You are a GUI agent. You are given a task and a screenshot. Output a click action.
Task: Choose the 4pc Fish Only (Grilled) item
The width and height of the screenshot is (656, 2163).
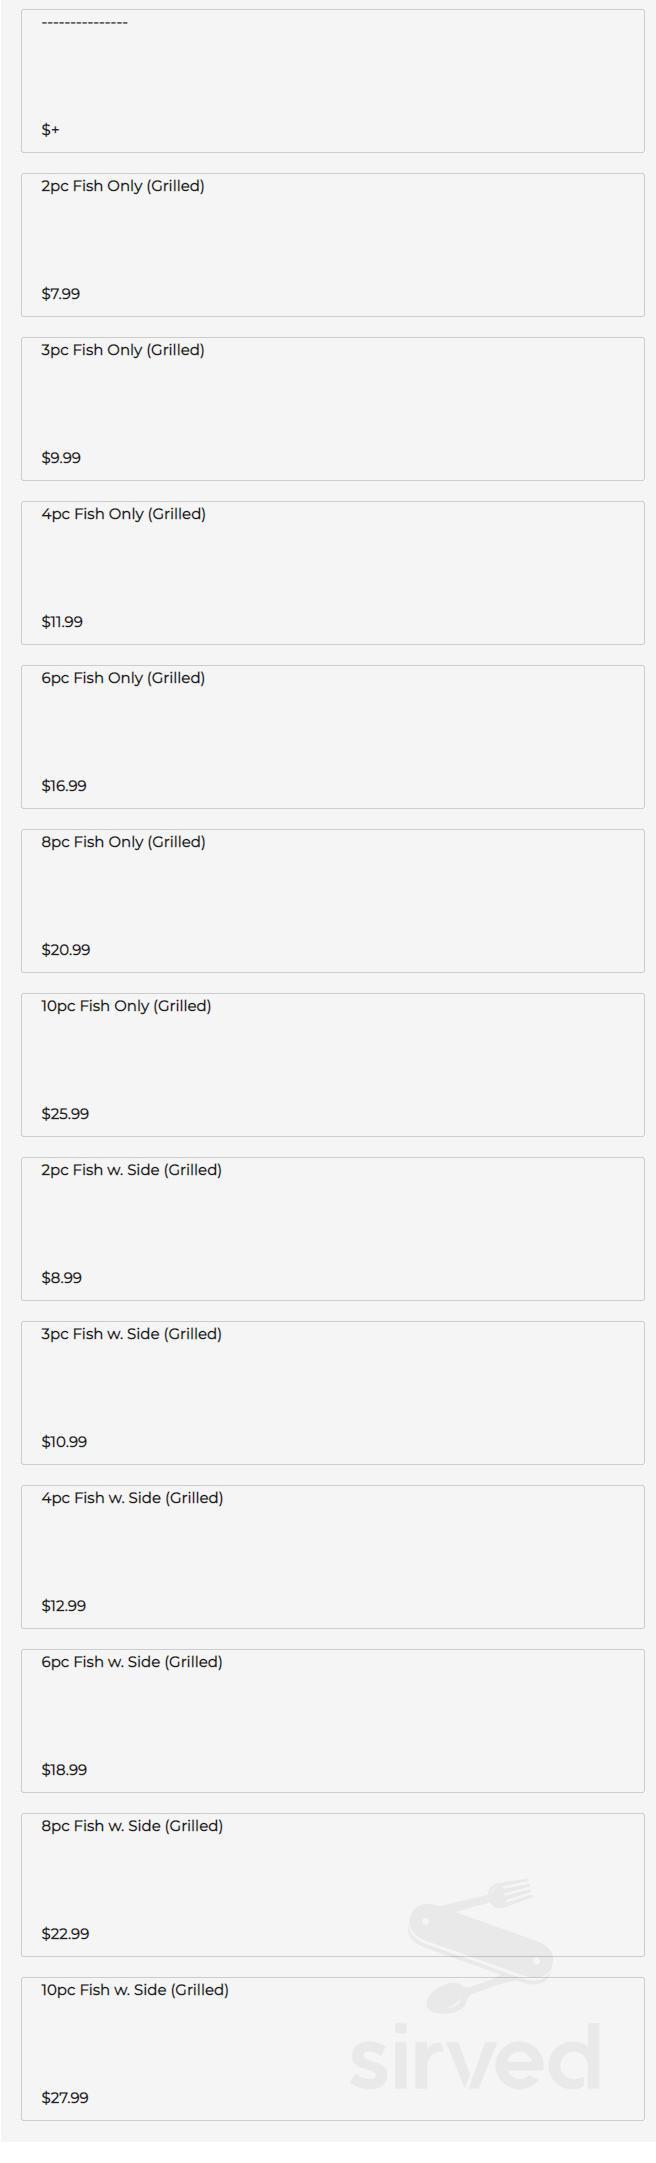click(123, 514)
